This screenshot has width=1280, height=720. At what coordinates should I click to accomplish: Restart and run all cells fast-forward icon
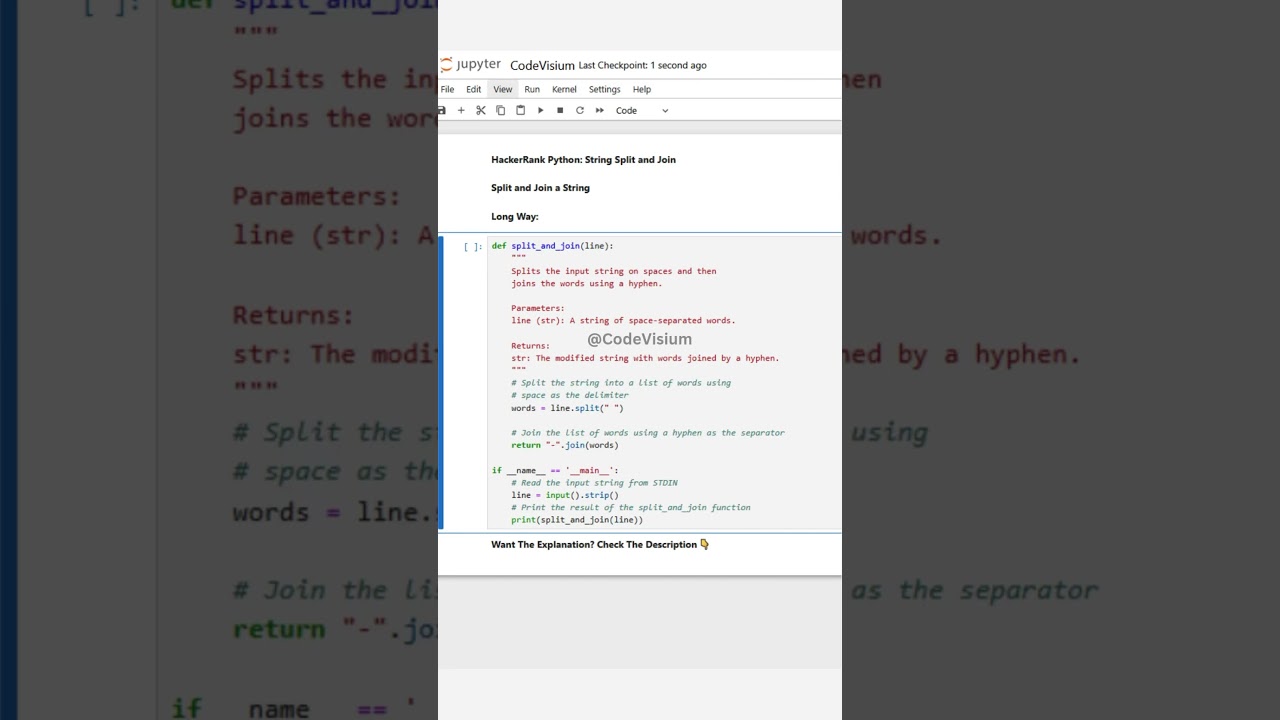(600, 110)
